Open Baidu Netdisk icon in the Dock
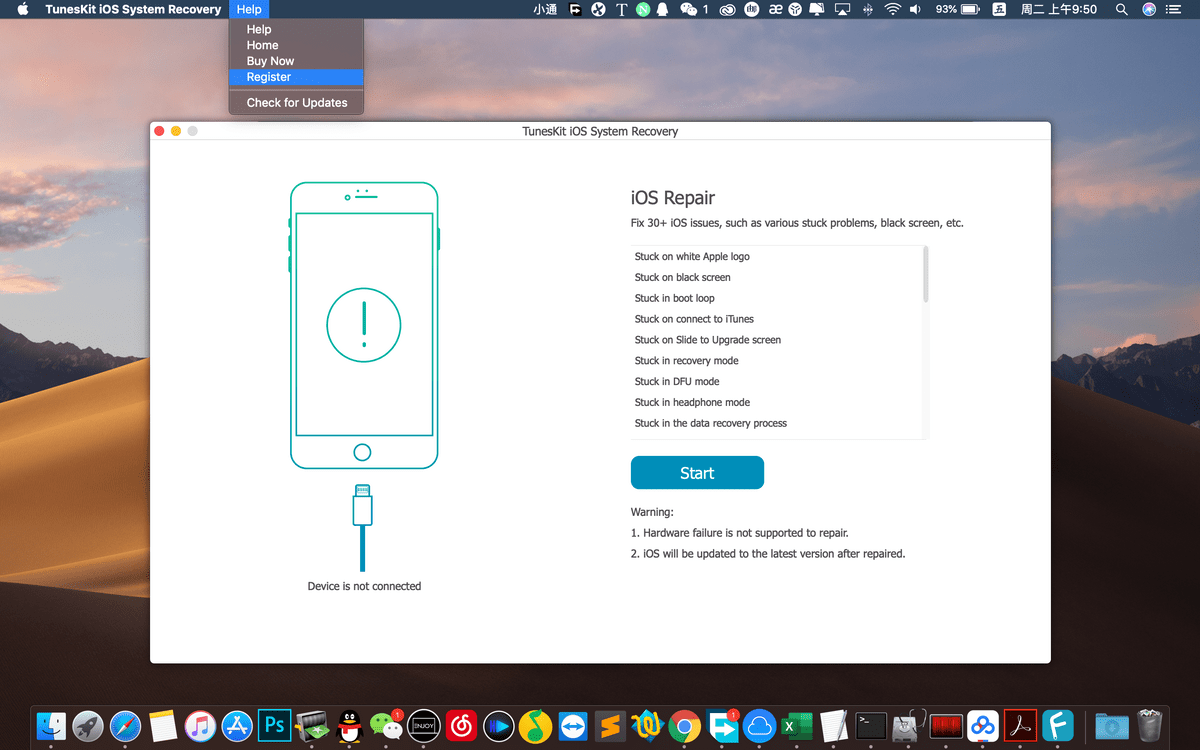The height and width of the screenshot is (750, 1200). [x=983, y=725]
